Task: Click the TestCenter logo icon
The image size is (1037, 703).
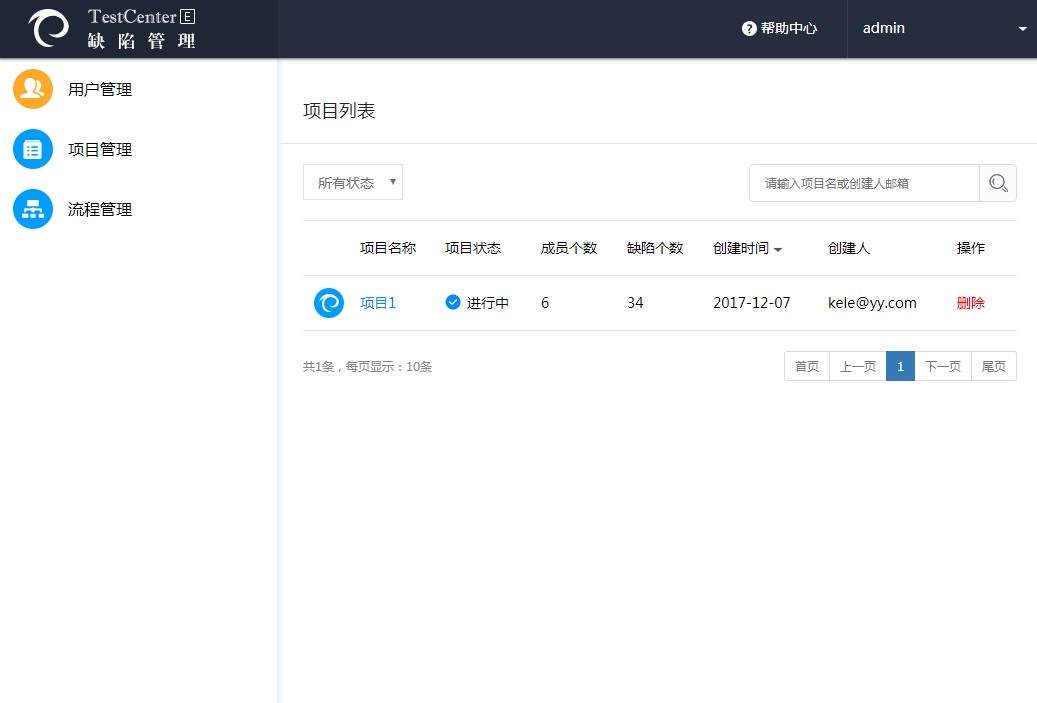Action: pos(47,28)
